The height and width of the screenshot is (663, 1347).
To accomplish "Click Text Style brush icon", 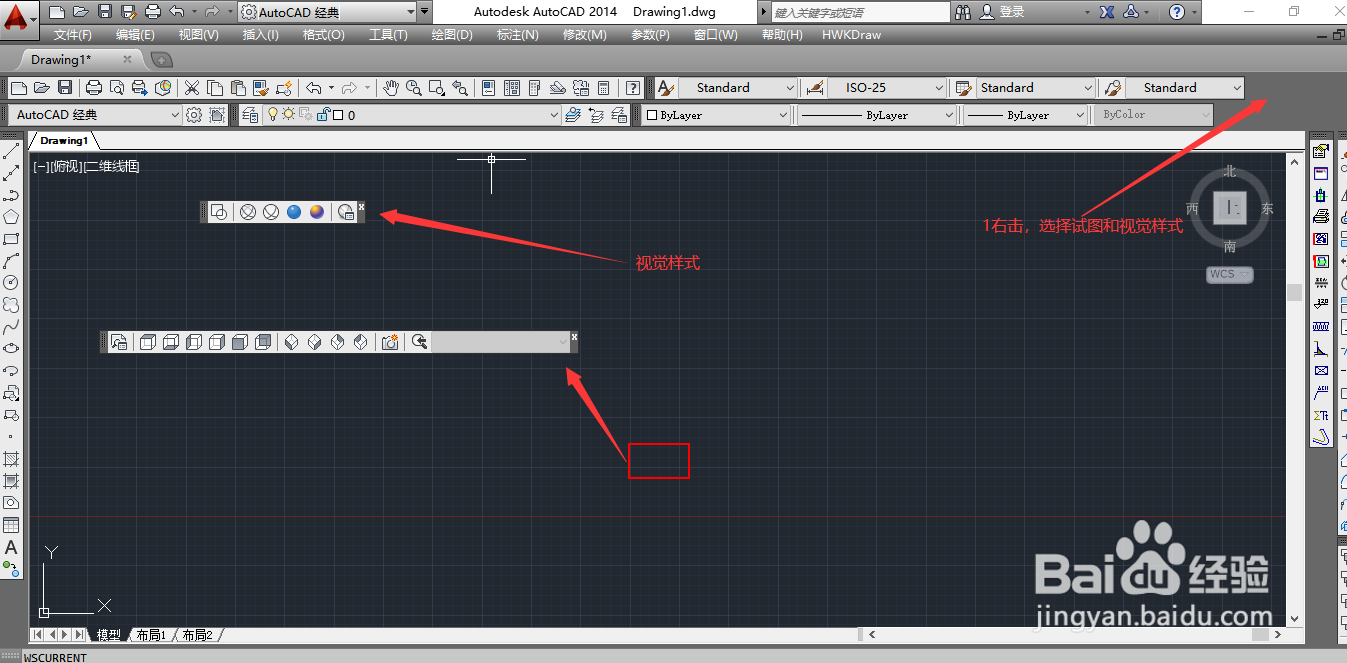I will (667, 88).
